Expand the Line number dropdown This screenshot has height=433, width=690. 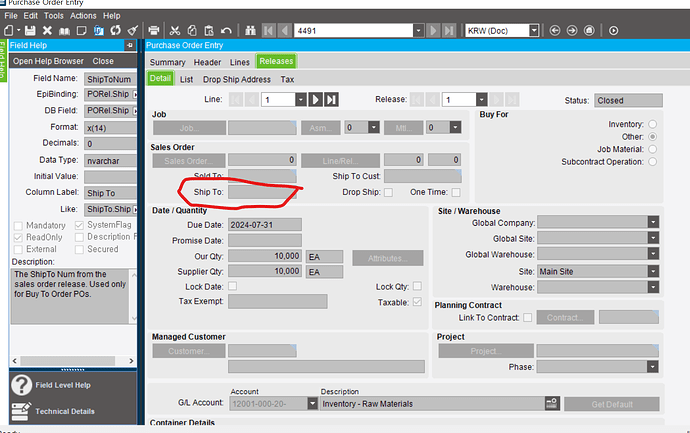point(301,100)
